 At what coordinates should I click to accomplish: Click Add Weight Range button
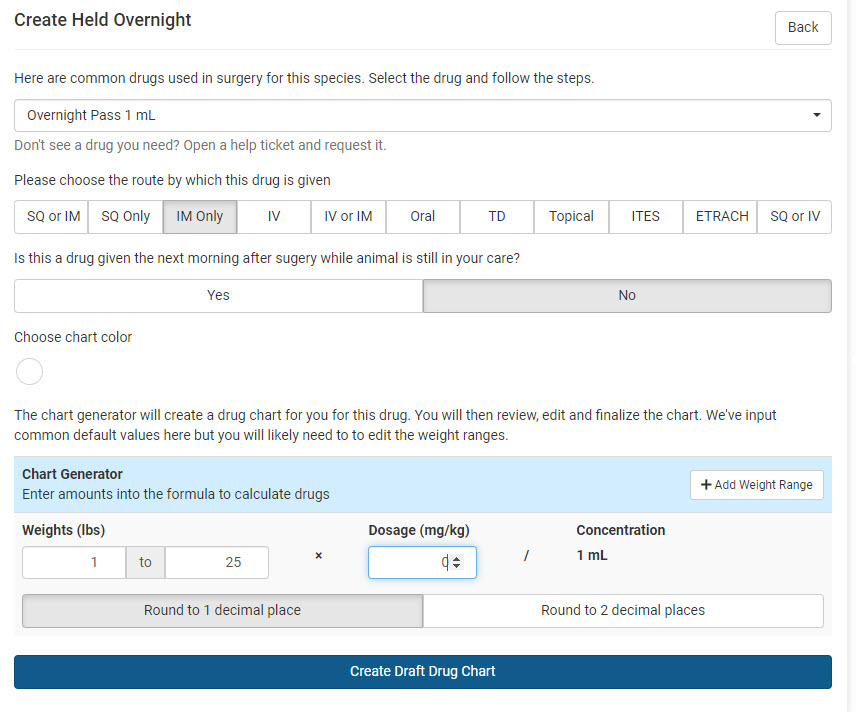[x=756, y=485]
